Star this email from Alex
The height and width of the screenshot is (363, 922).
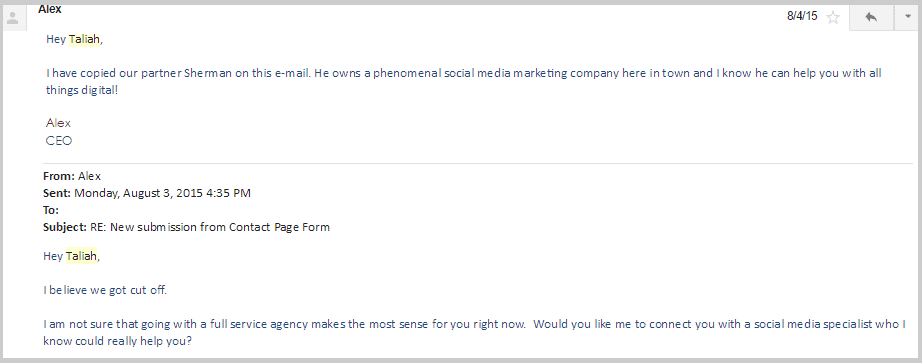[x=833, y=17]
